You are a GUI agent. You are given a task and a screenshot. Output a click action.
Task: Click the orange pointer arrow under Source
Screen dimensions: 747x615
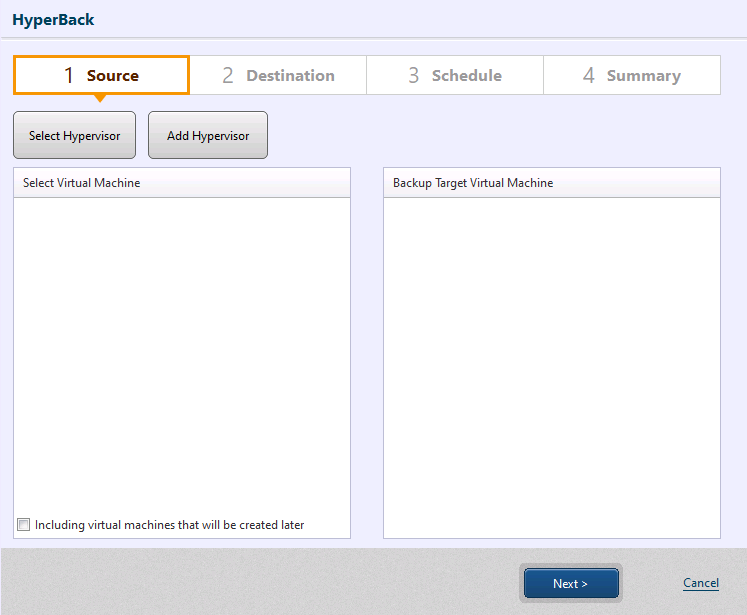click(x=99, y=98)
